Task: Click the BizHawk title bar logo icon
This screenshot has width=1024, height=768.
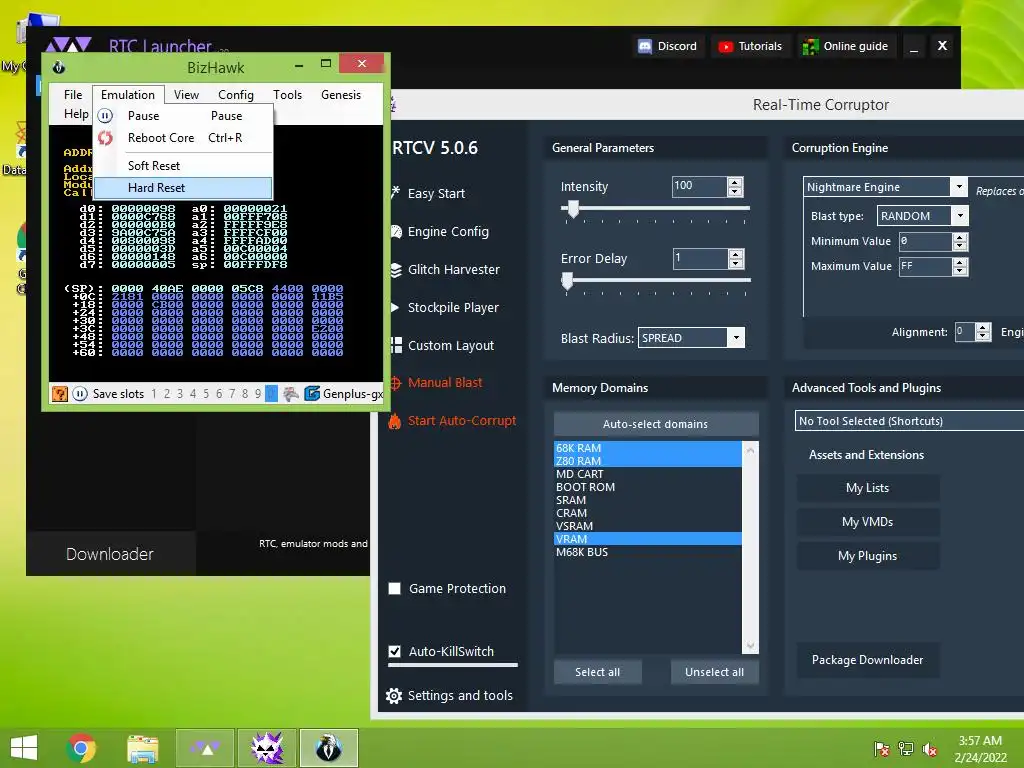Action: tap(58, 67)
